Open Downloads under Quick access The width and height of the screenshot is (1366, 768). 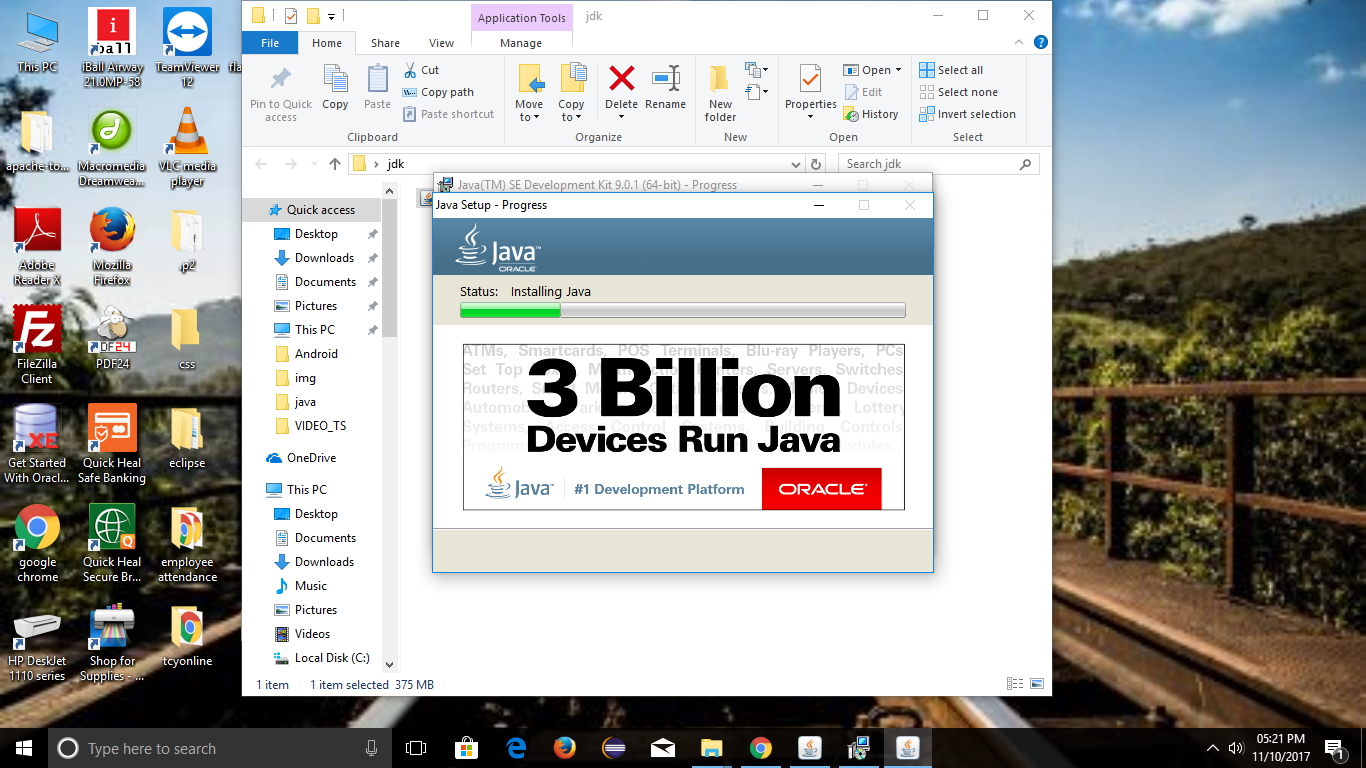point(324,258)
